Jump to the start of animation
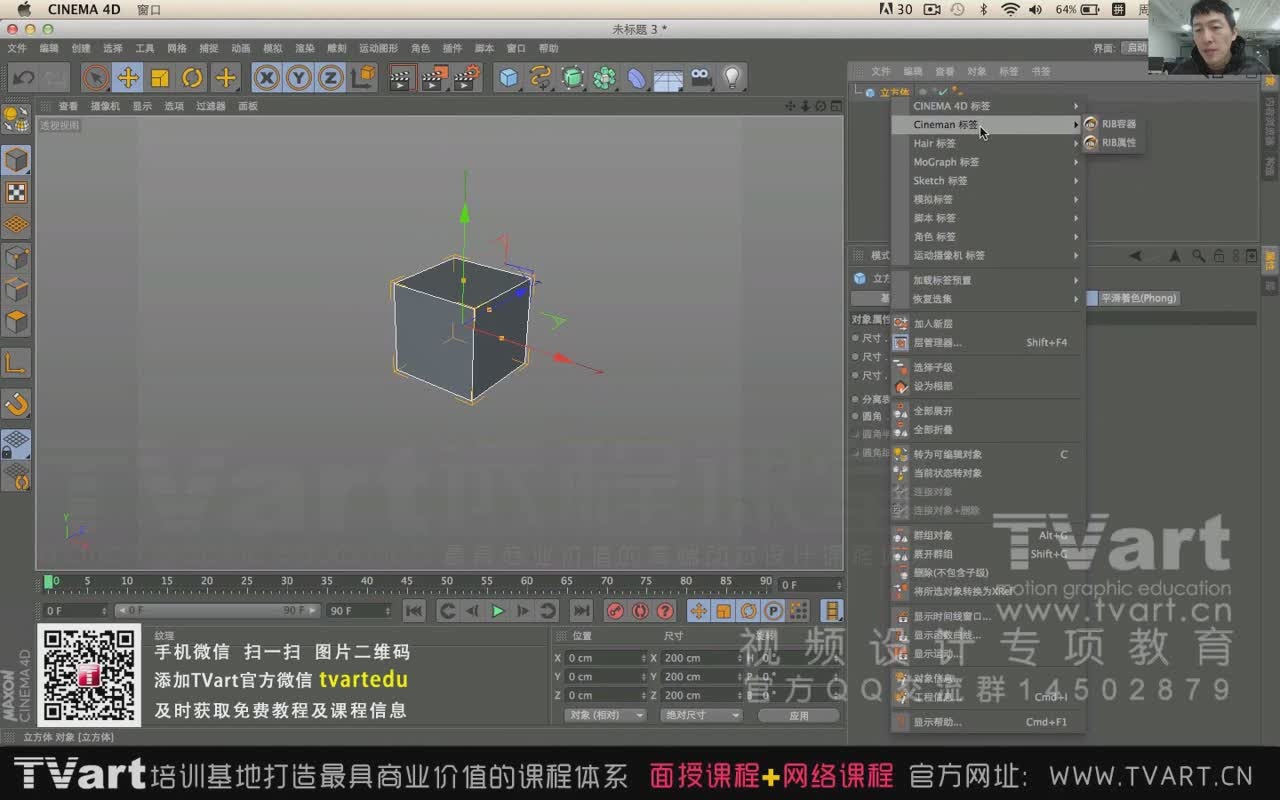Screen dimensions: 1280x800 (414, 611)
